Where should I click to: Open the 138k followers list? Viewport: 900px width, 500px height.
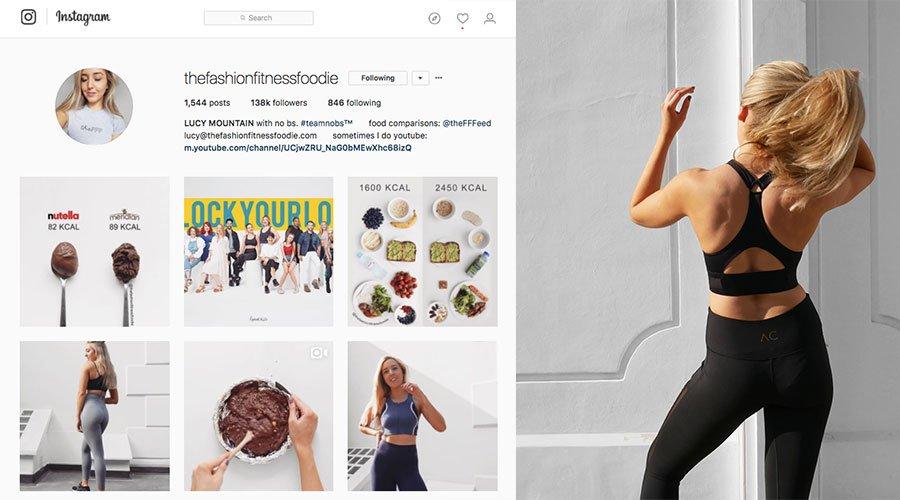[279, 103]
